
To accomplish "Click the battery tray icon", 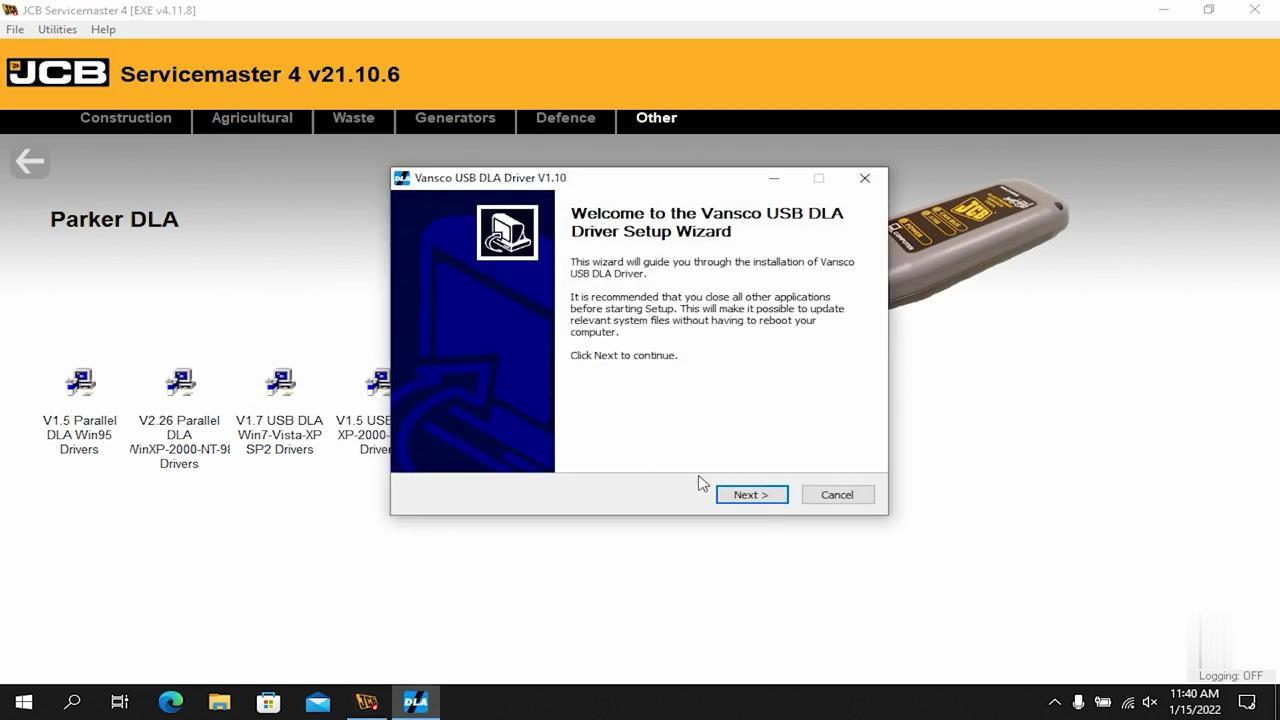I will pos(1103,702).
